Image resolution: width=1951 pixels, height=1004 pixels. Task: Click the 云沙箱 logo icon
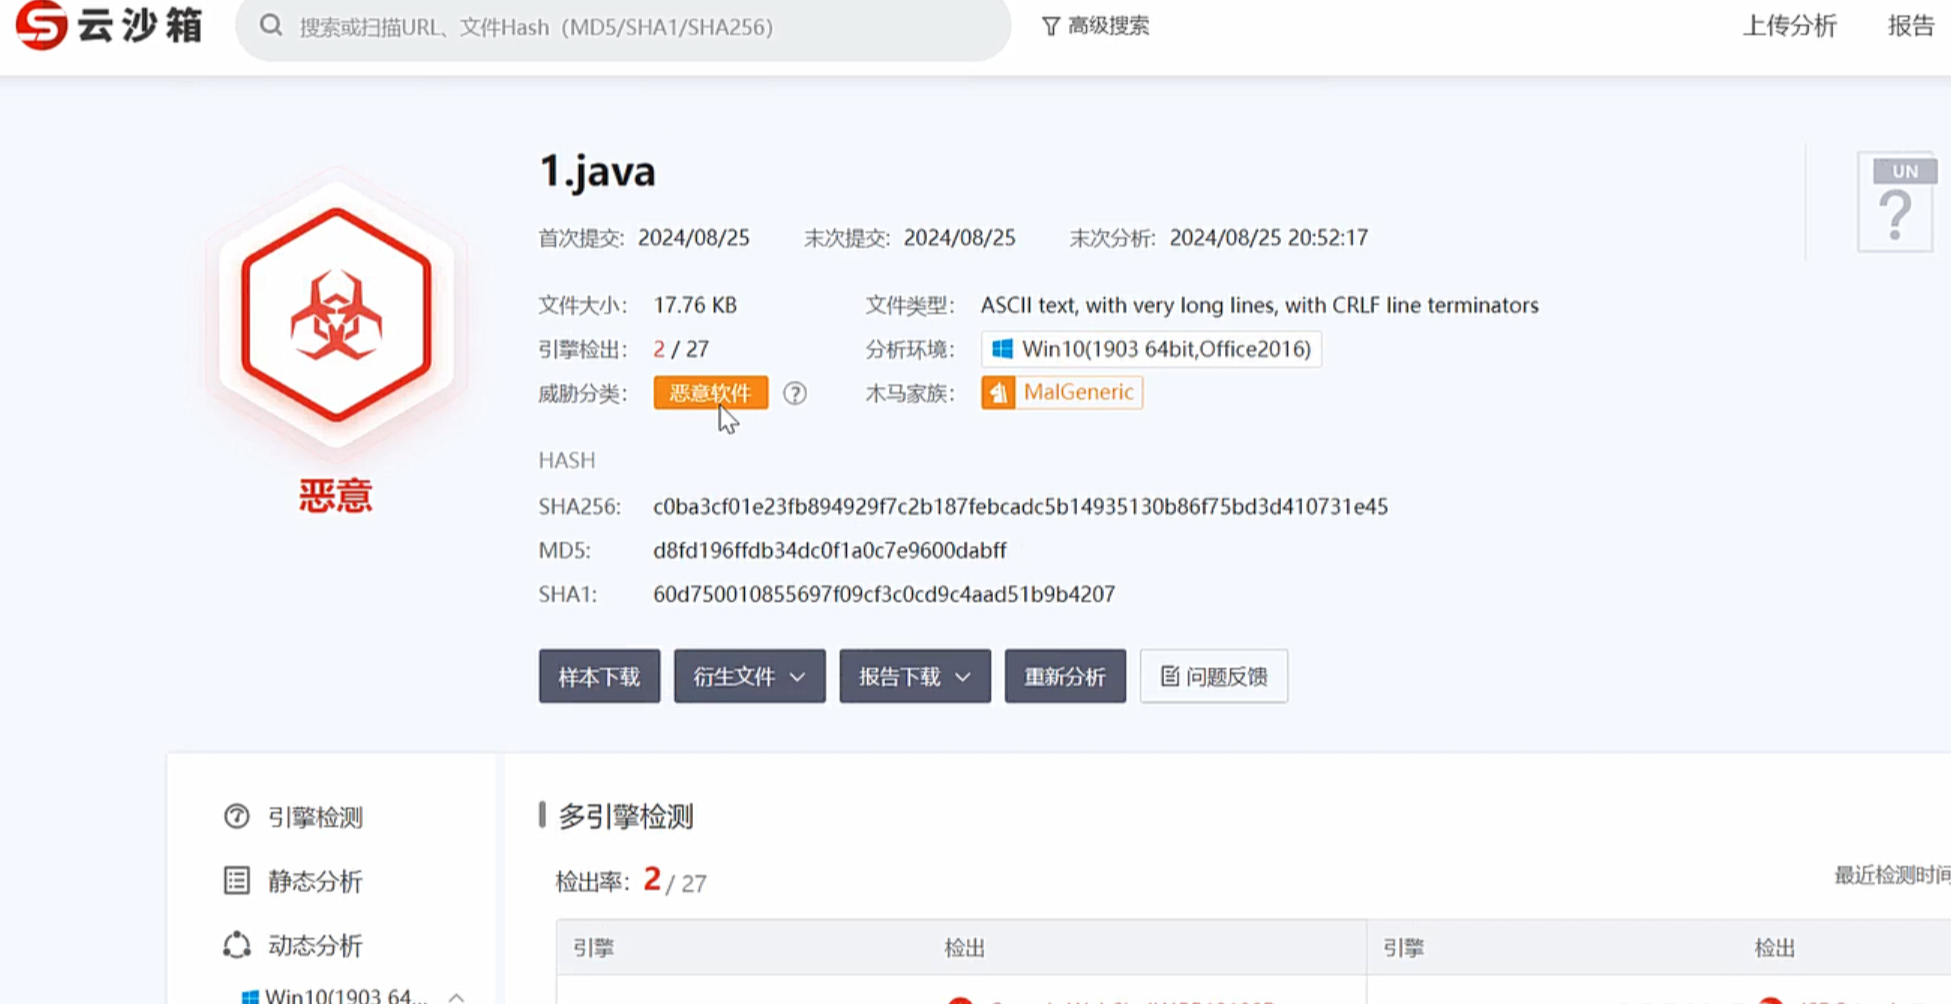(x=41, y=24)
